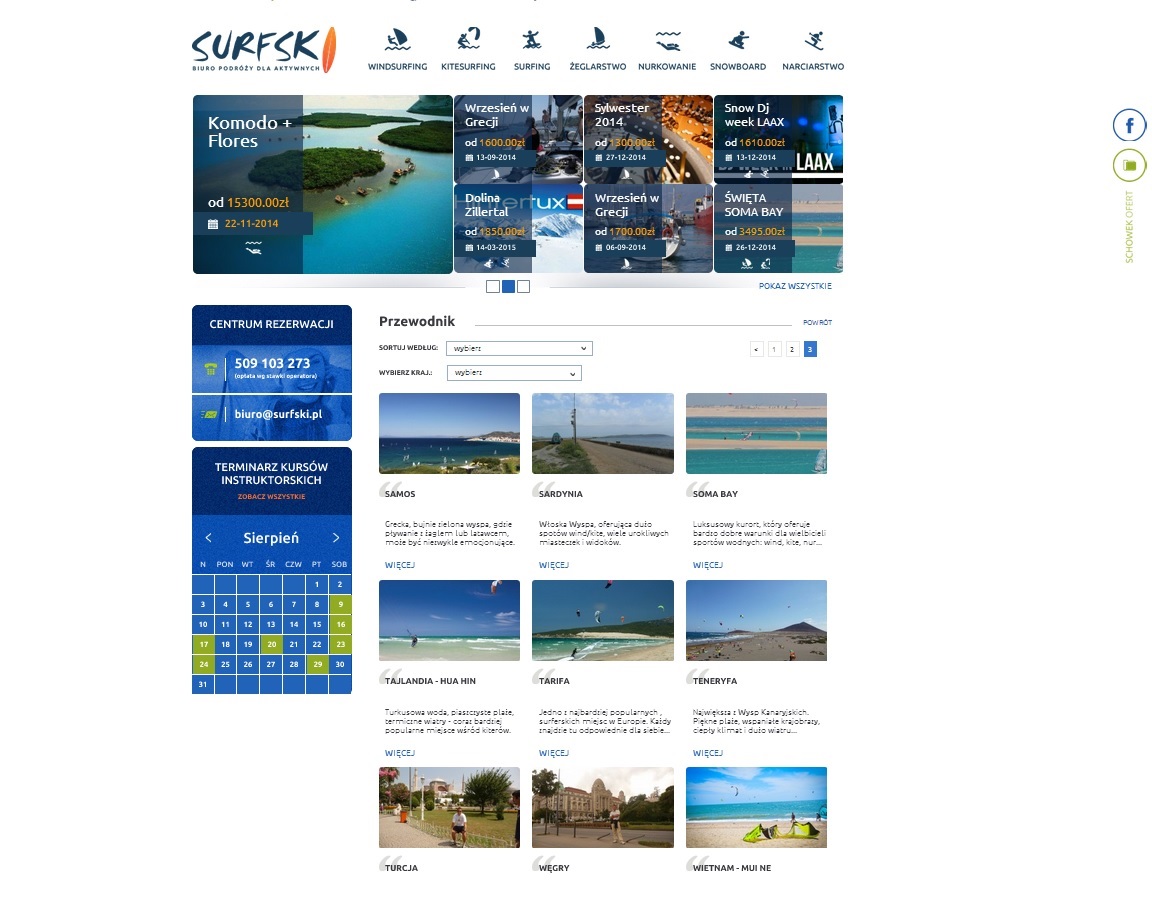Screen dimensions: 1152x922
Task: Open the Snowboard category icon
Action: [x=738, y=40]
